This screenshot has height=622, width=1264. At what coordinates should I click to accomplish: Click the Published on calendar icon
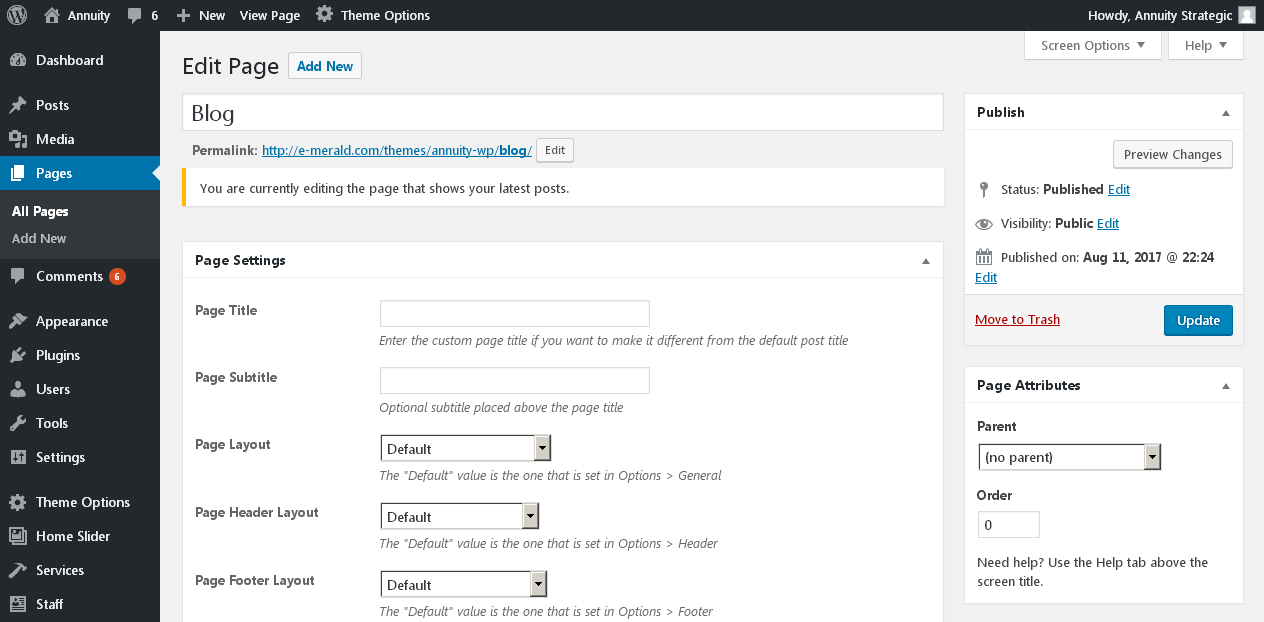point(984,257)
